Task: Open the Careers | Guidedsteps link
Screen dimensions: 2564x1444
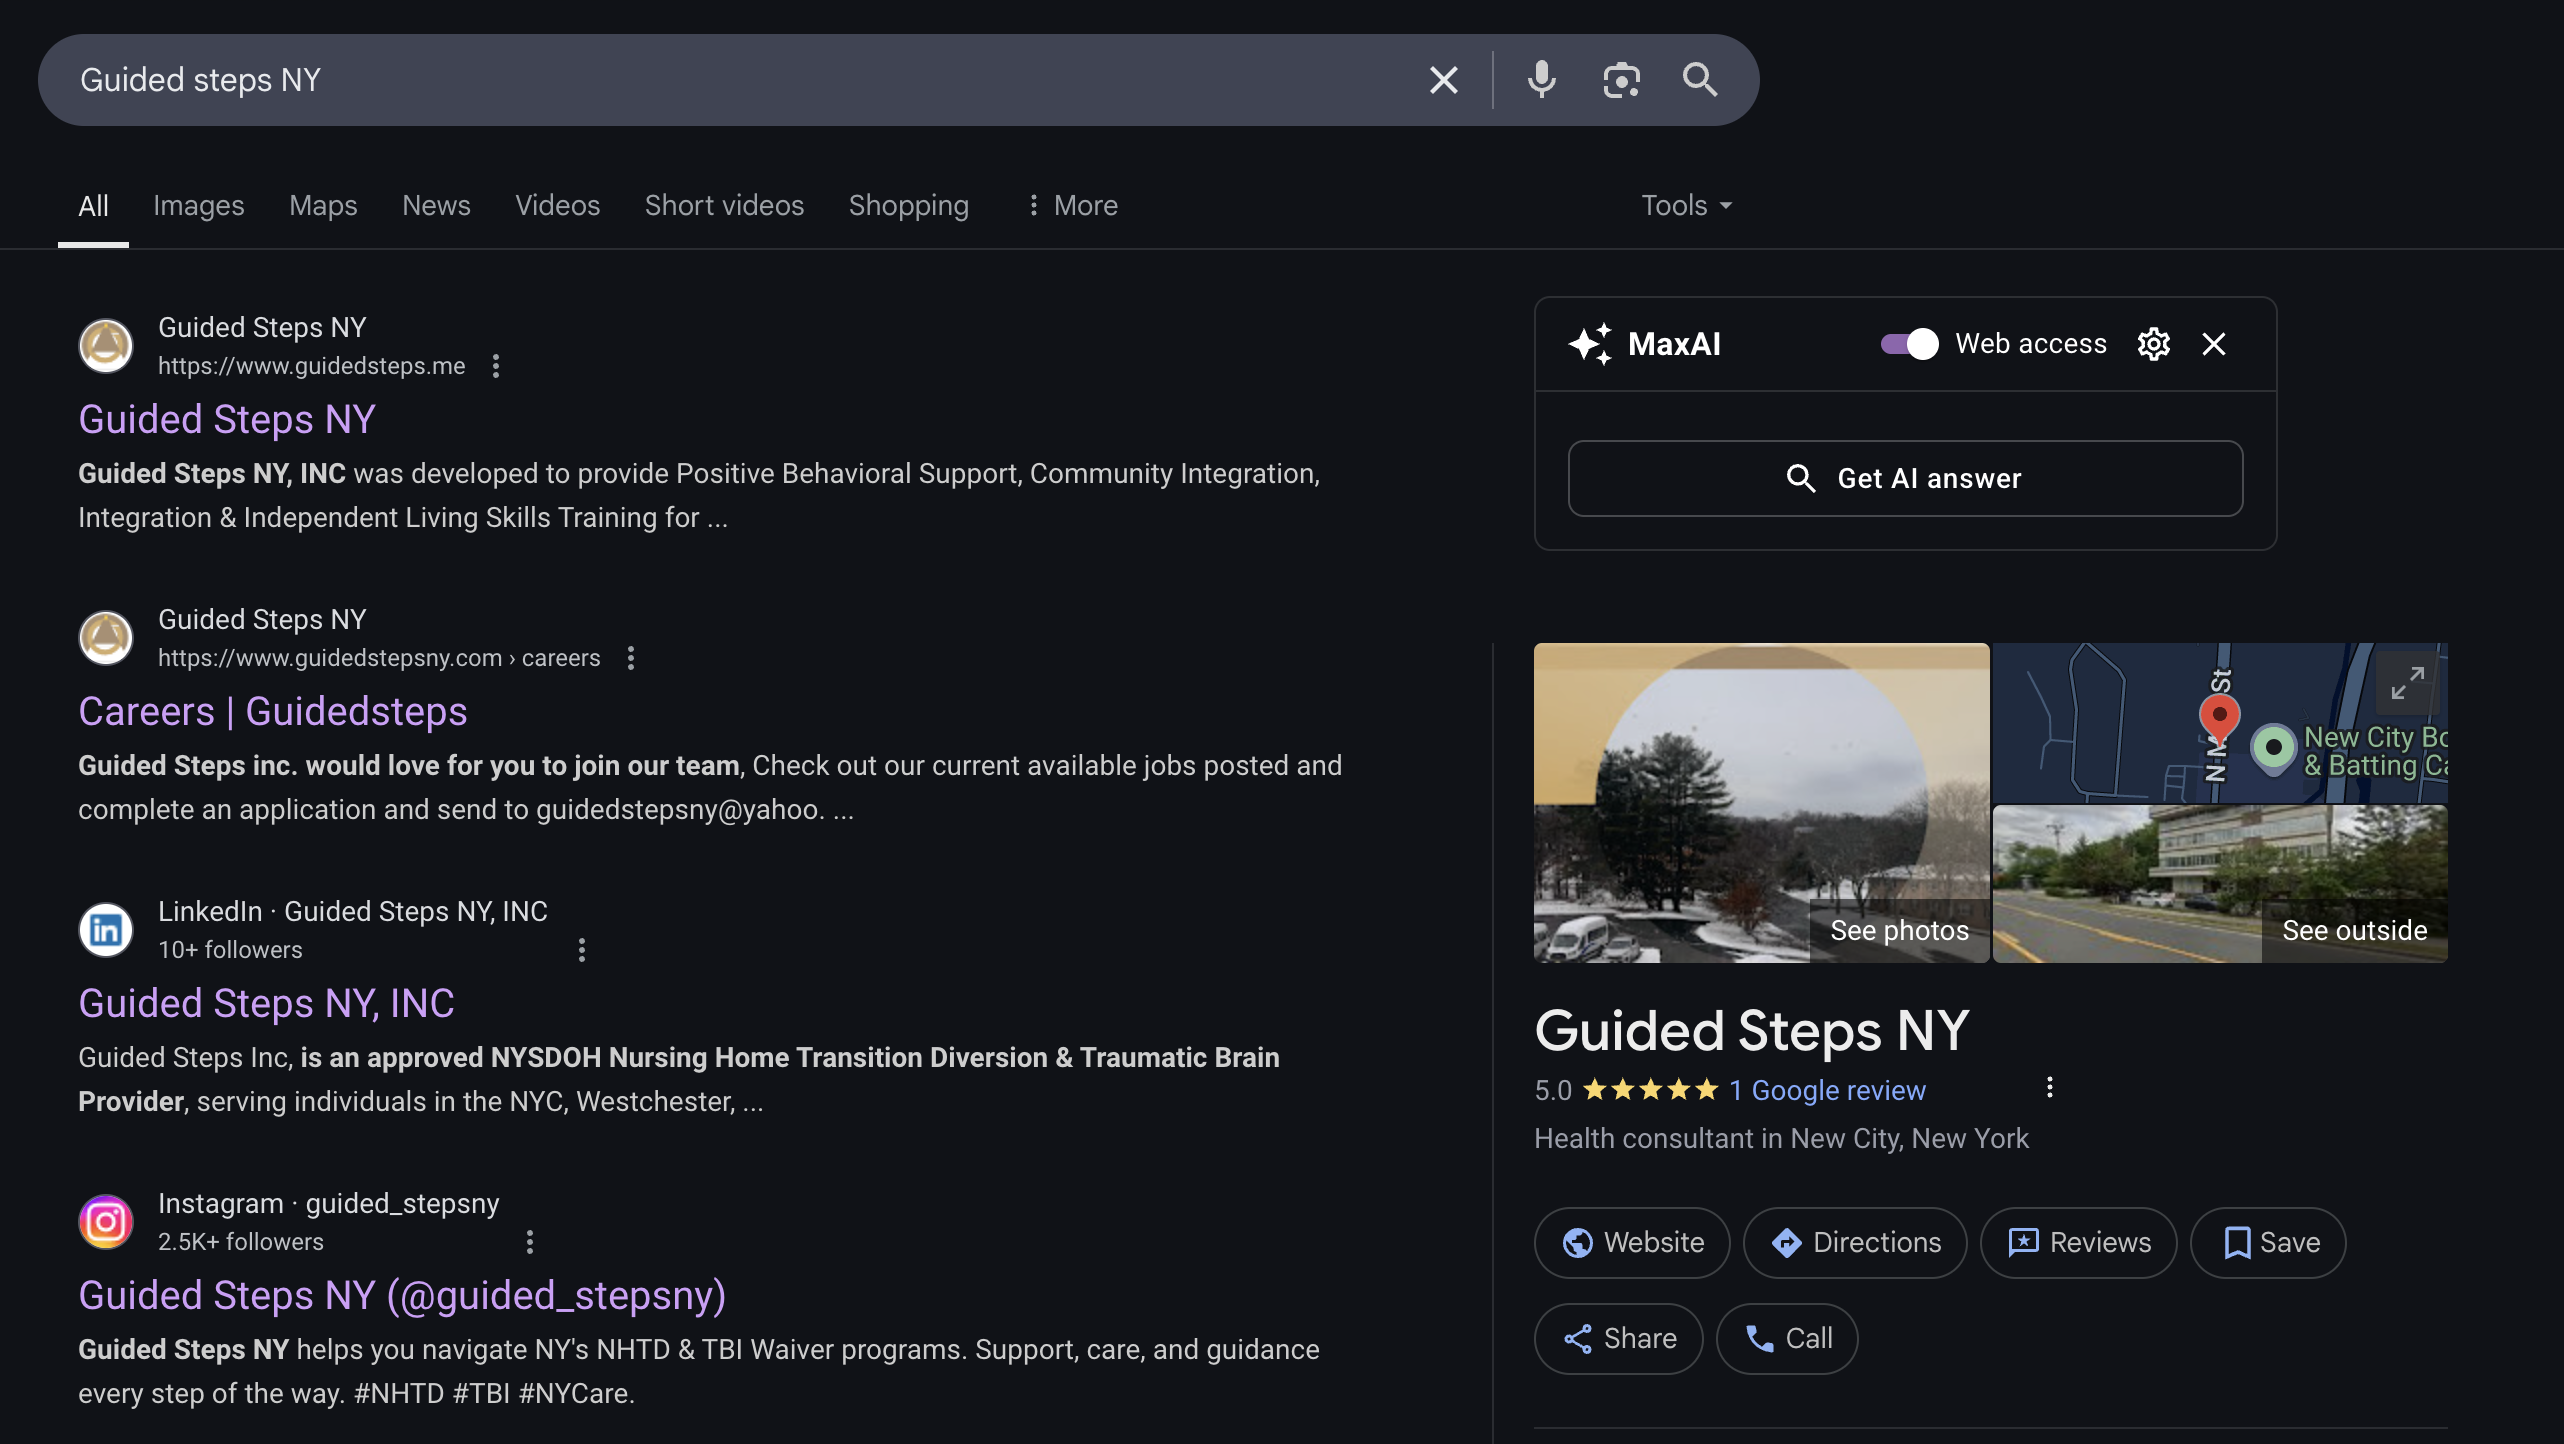Action: tap(273, 712)
